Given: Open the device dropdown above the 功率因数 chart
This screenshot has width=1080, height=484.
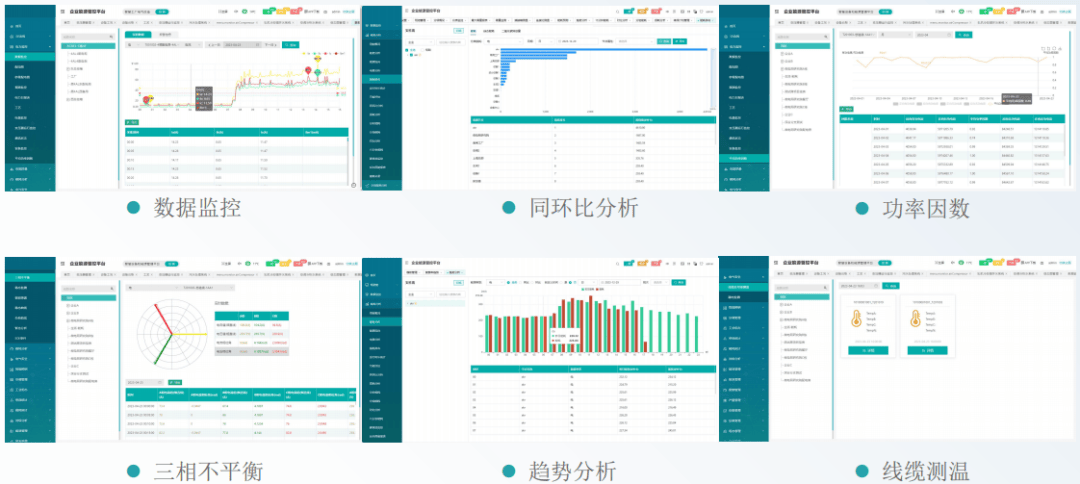Looking at the screenshot, I should pos(860,35).
